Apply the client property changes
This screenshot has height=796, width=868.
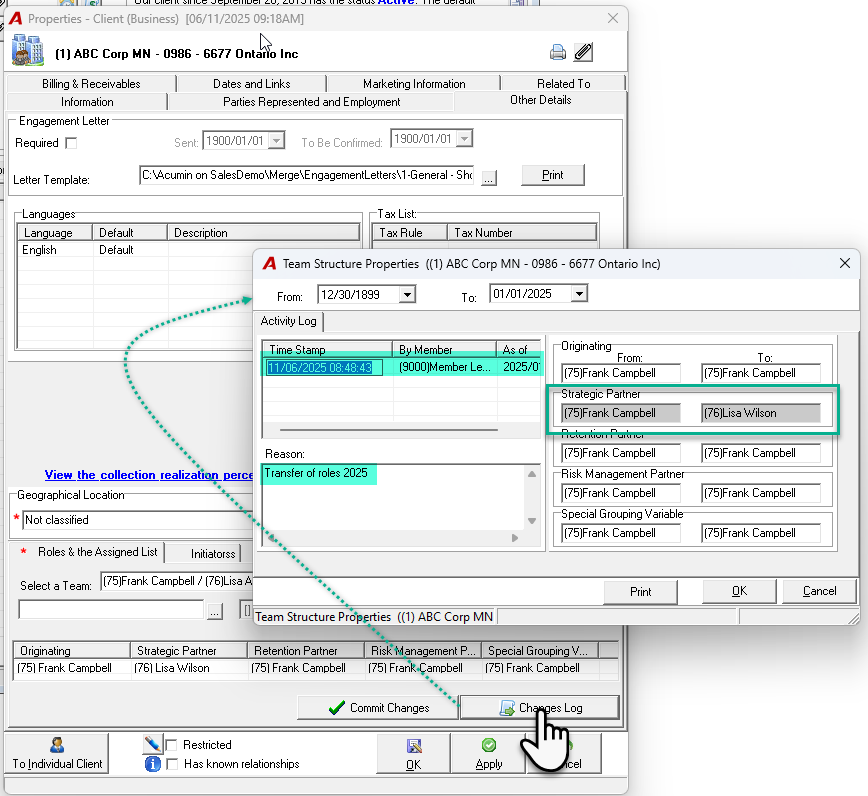[x=489, y=753]
